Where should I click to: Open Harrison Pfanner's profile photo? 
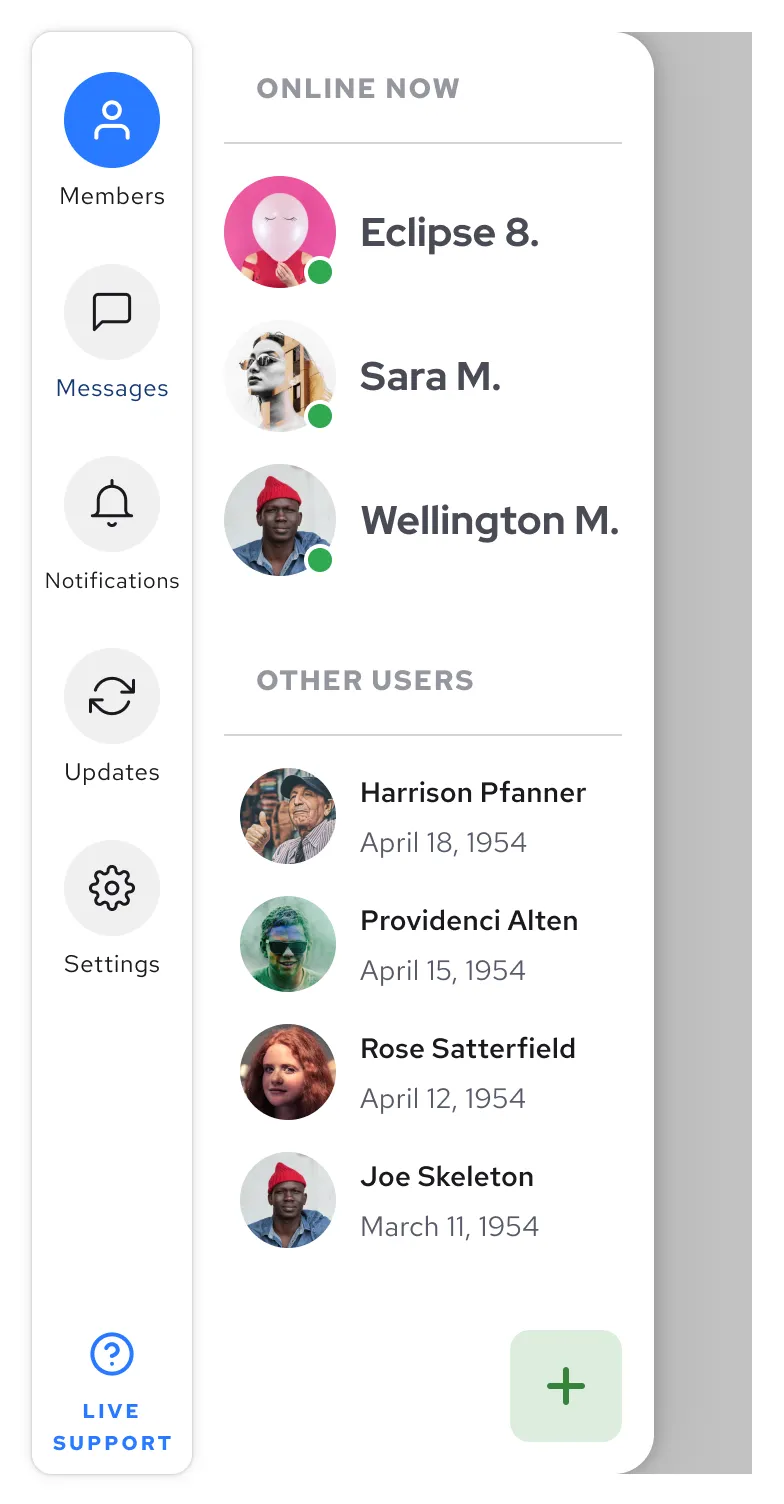coord(288,816)
